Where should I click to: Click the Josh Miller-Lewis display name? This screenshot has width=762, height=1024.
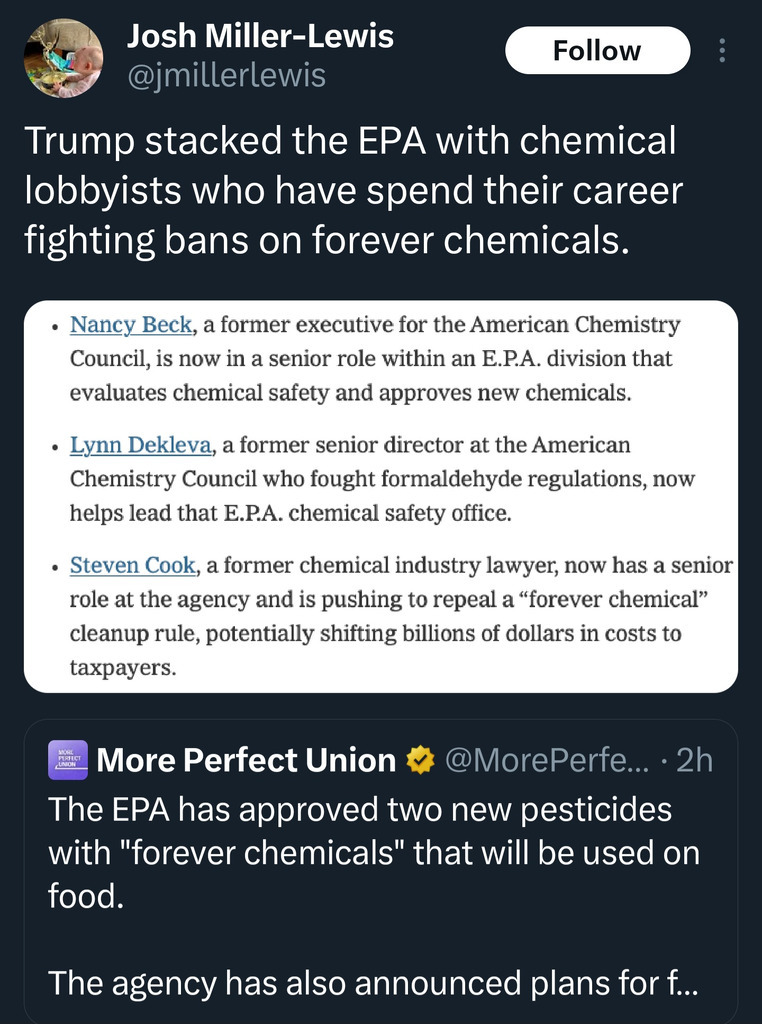(x=260, y=37)
